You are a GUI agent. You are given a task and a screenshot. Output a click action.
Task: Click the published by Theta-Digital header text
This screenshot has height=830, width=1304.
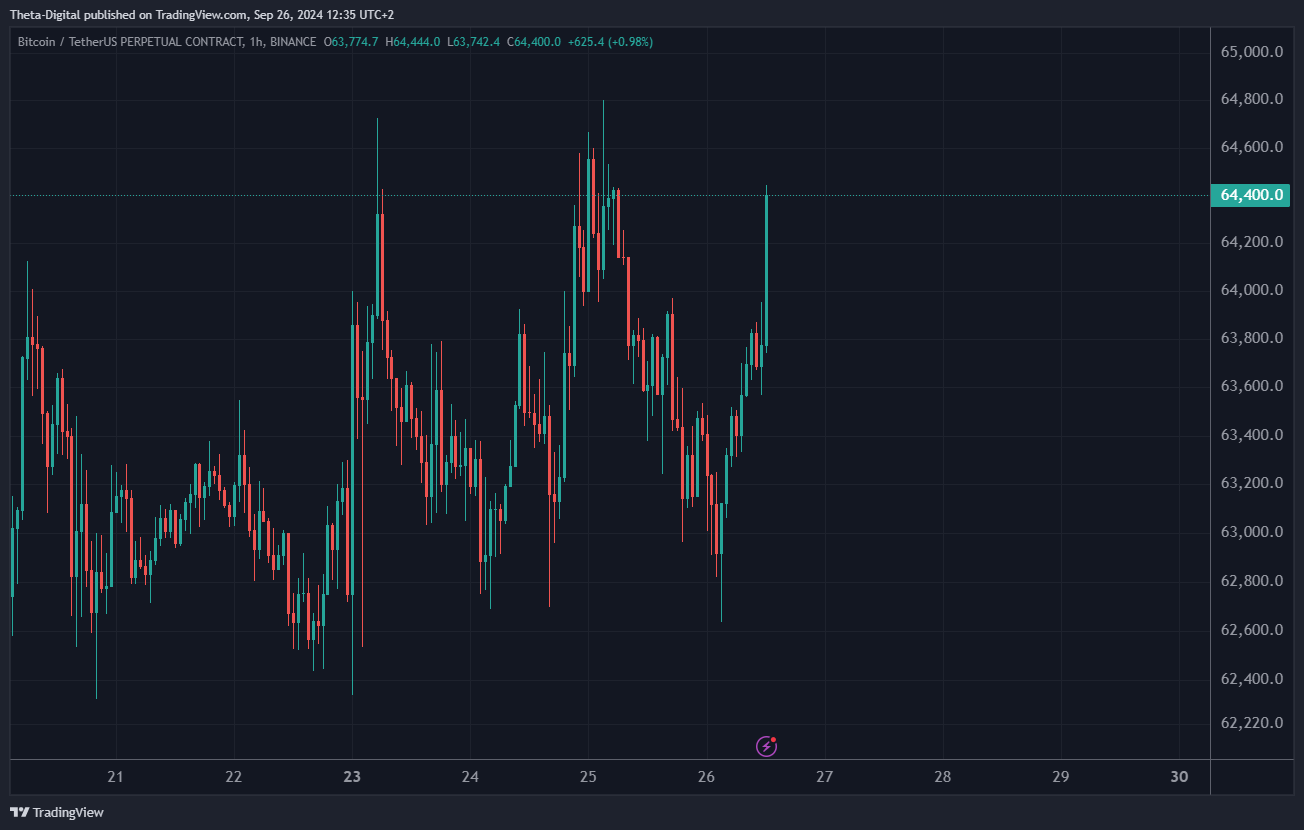tap(202, 14)
